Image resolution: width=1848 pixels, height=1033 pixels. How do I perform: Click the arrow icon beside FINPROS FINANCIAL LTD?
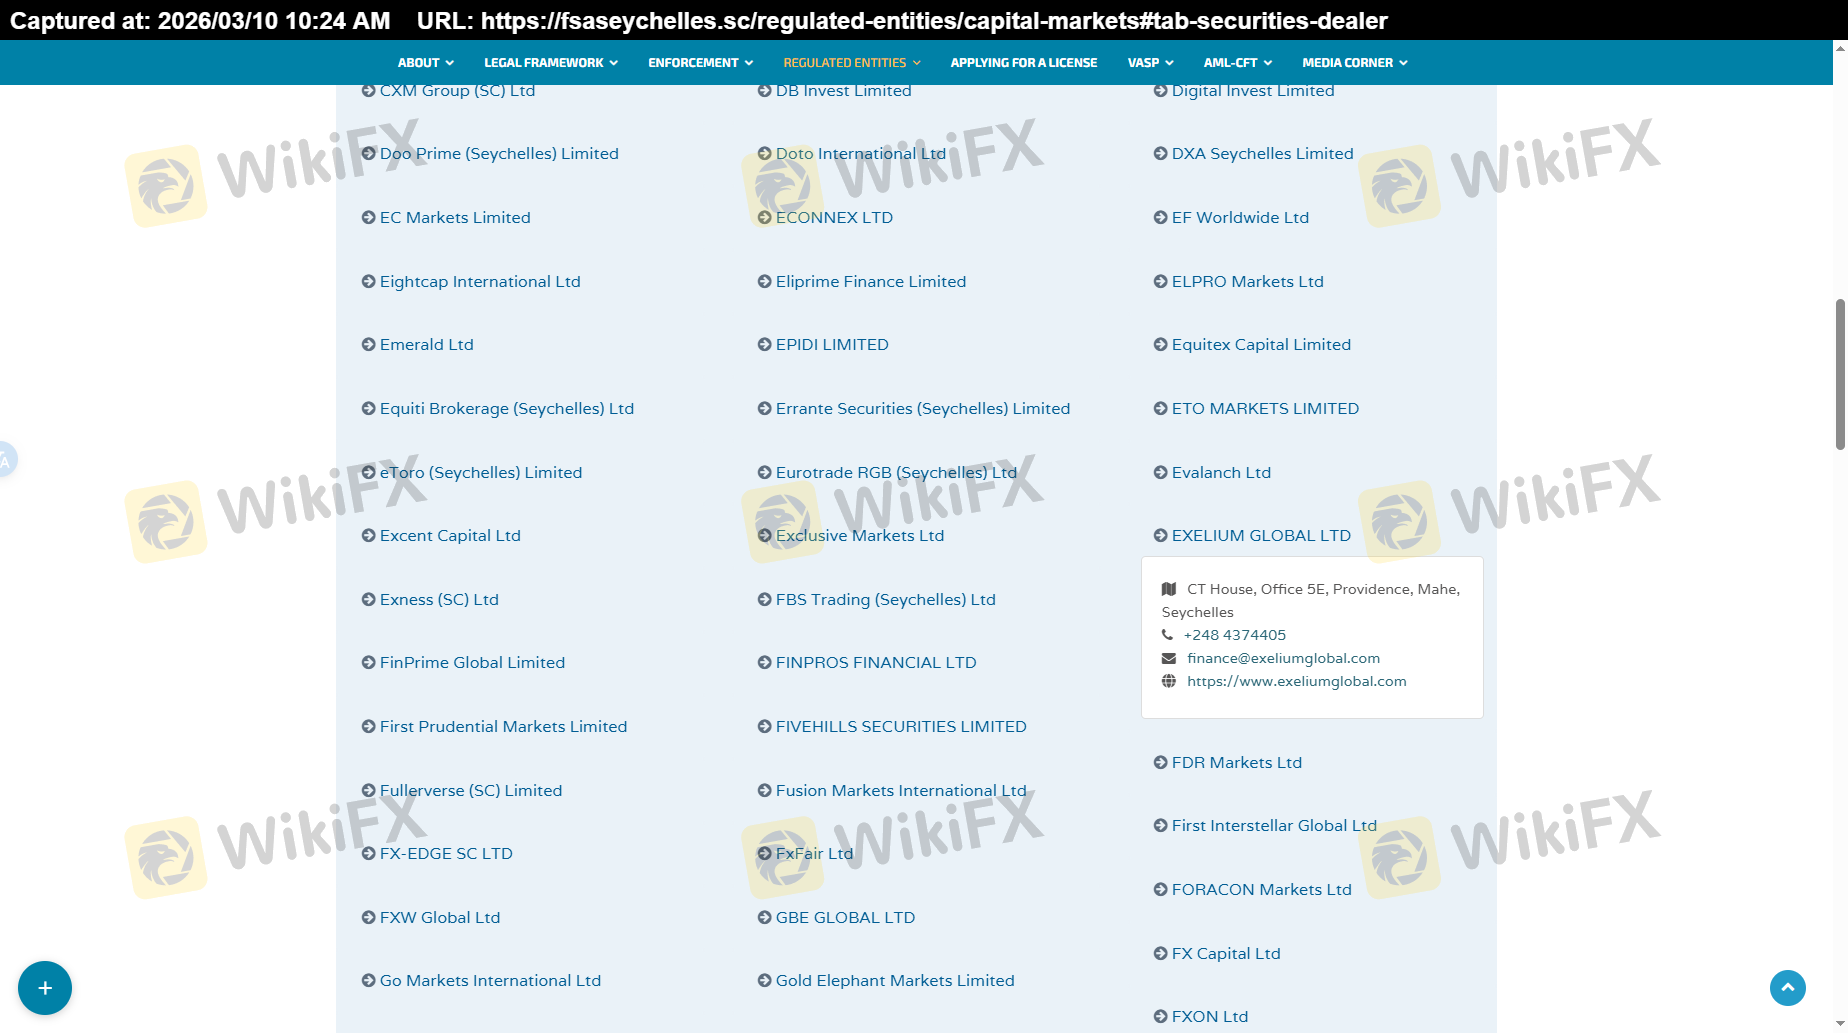click(764, 663)
